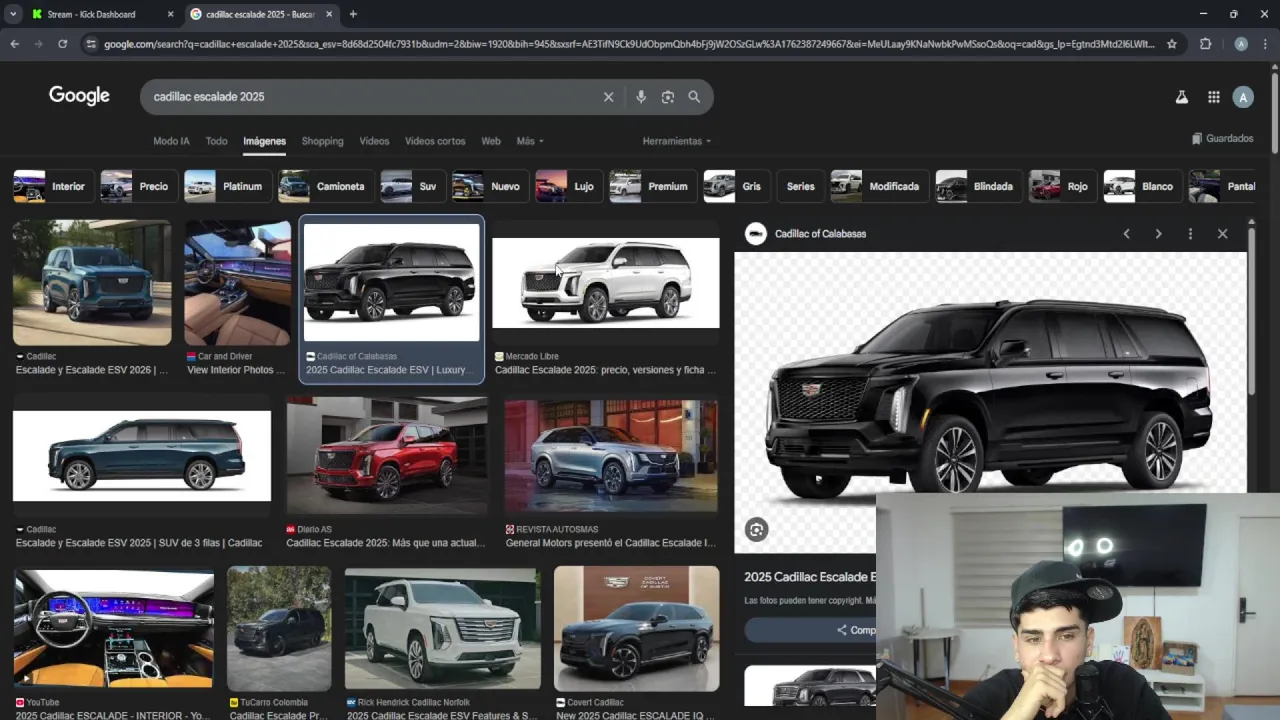Open Google Lens image search
The image size is (1280, 720).
[x=668, y=97]
